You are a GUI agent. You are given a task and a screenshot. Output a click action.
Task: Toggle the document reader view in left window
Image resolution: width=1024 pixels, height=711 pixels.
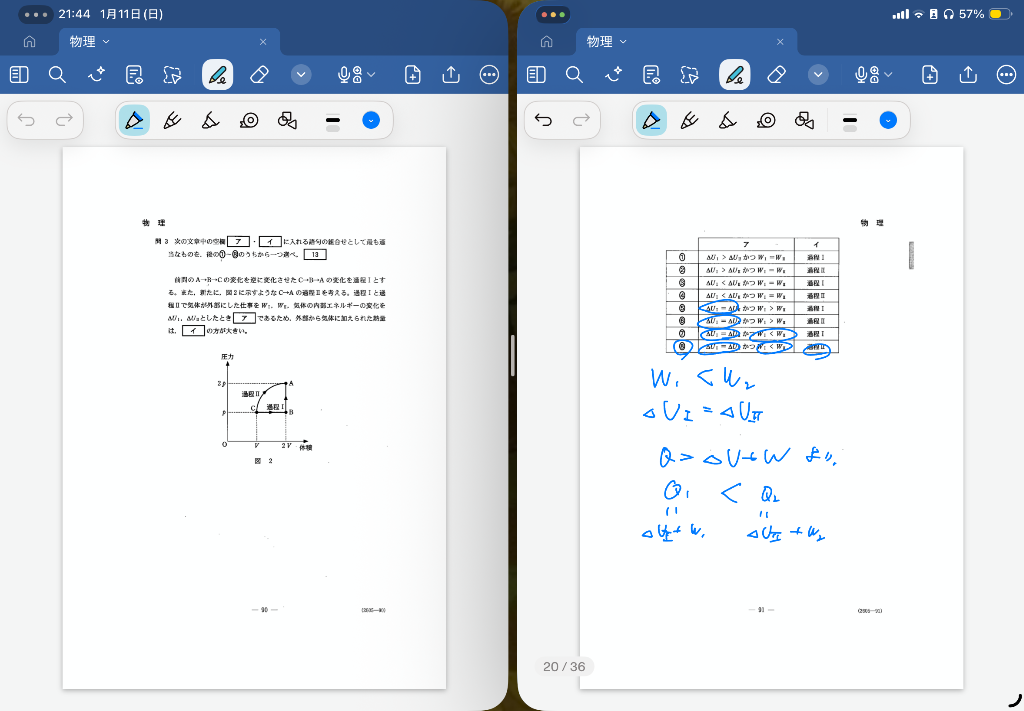pyautogui.click(x=134, y=75)
